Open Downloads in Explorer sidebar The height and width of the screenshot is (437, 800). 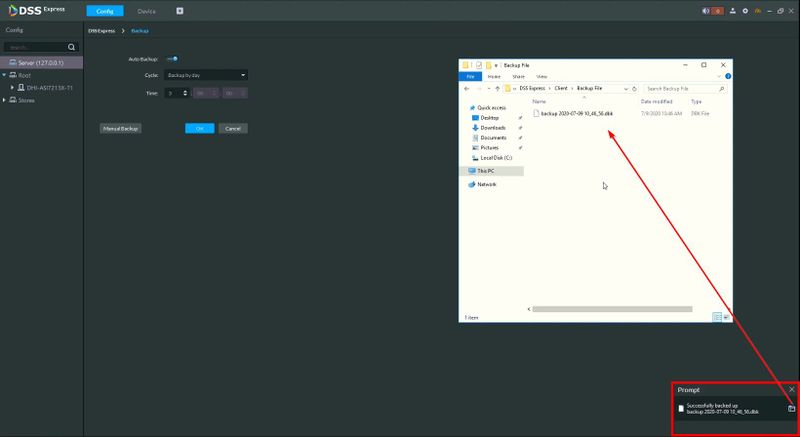(x=492, y=127)
